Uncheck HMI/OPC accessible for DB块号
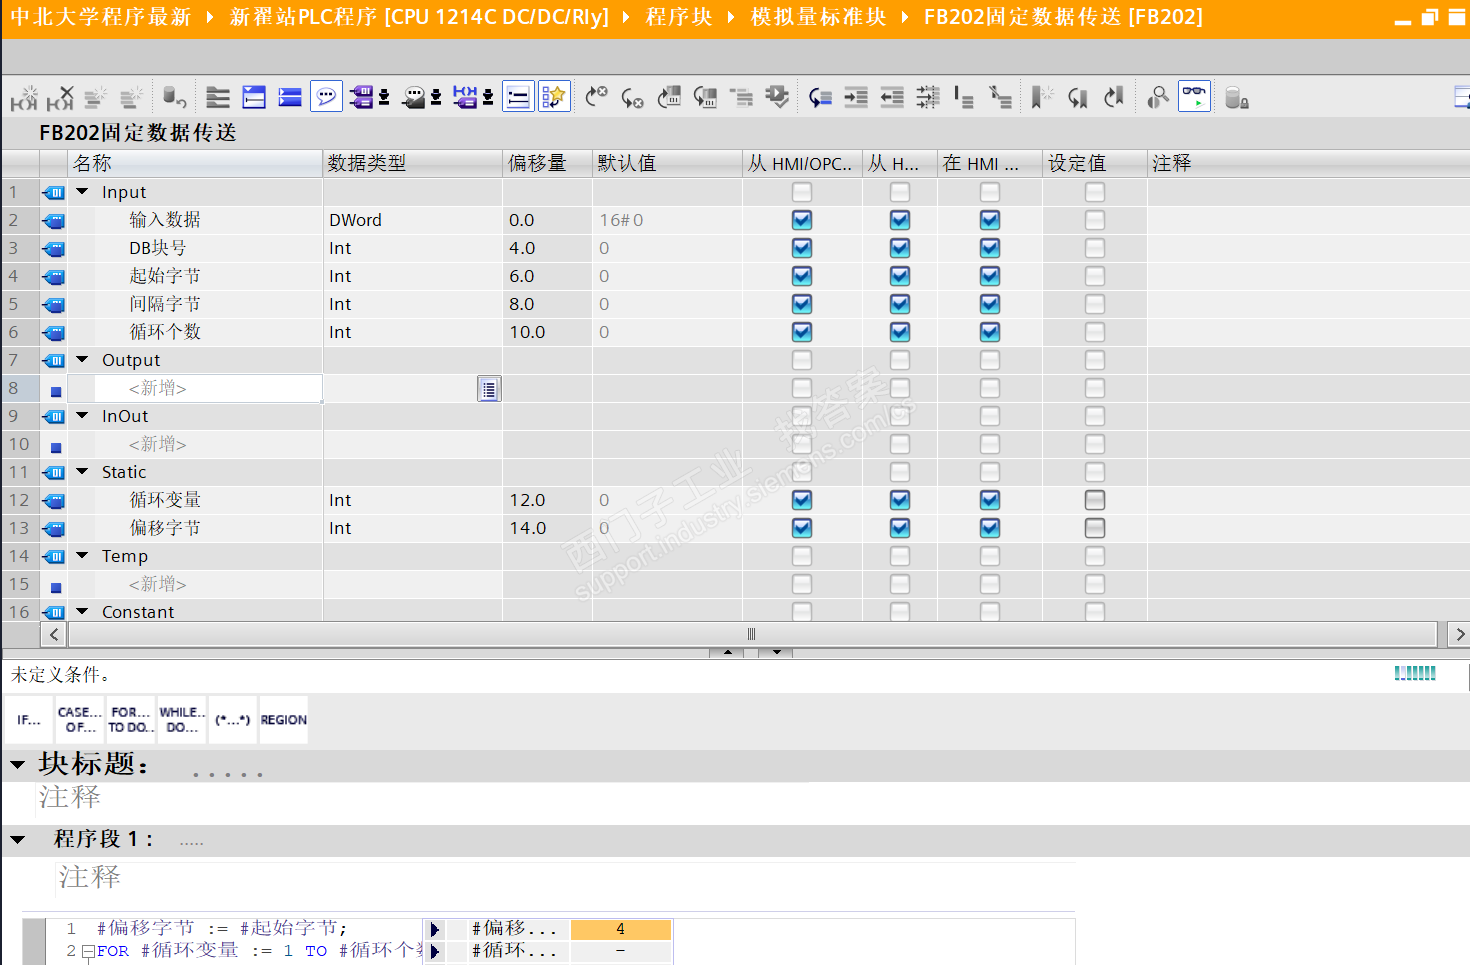Screen dimensions: 1470x965 pos(802,248)
